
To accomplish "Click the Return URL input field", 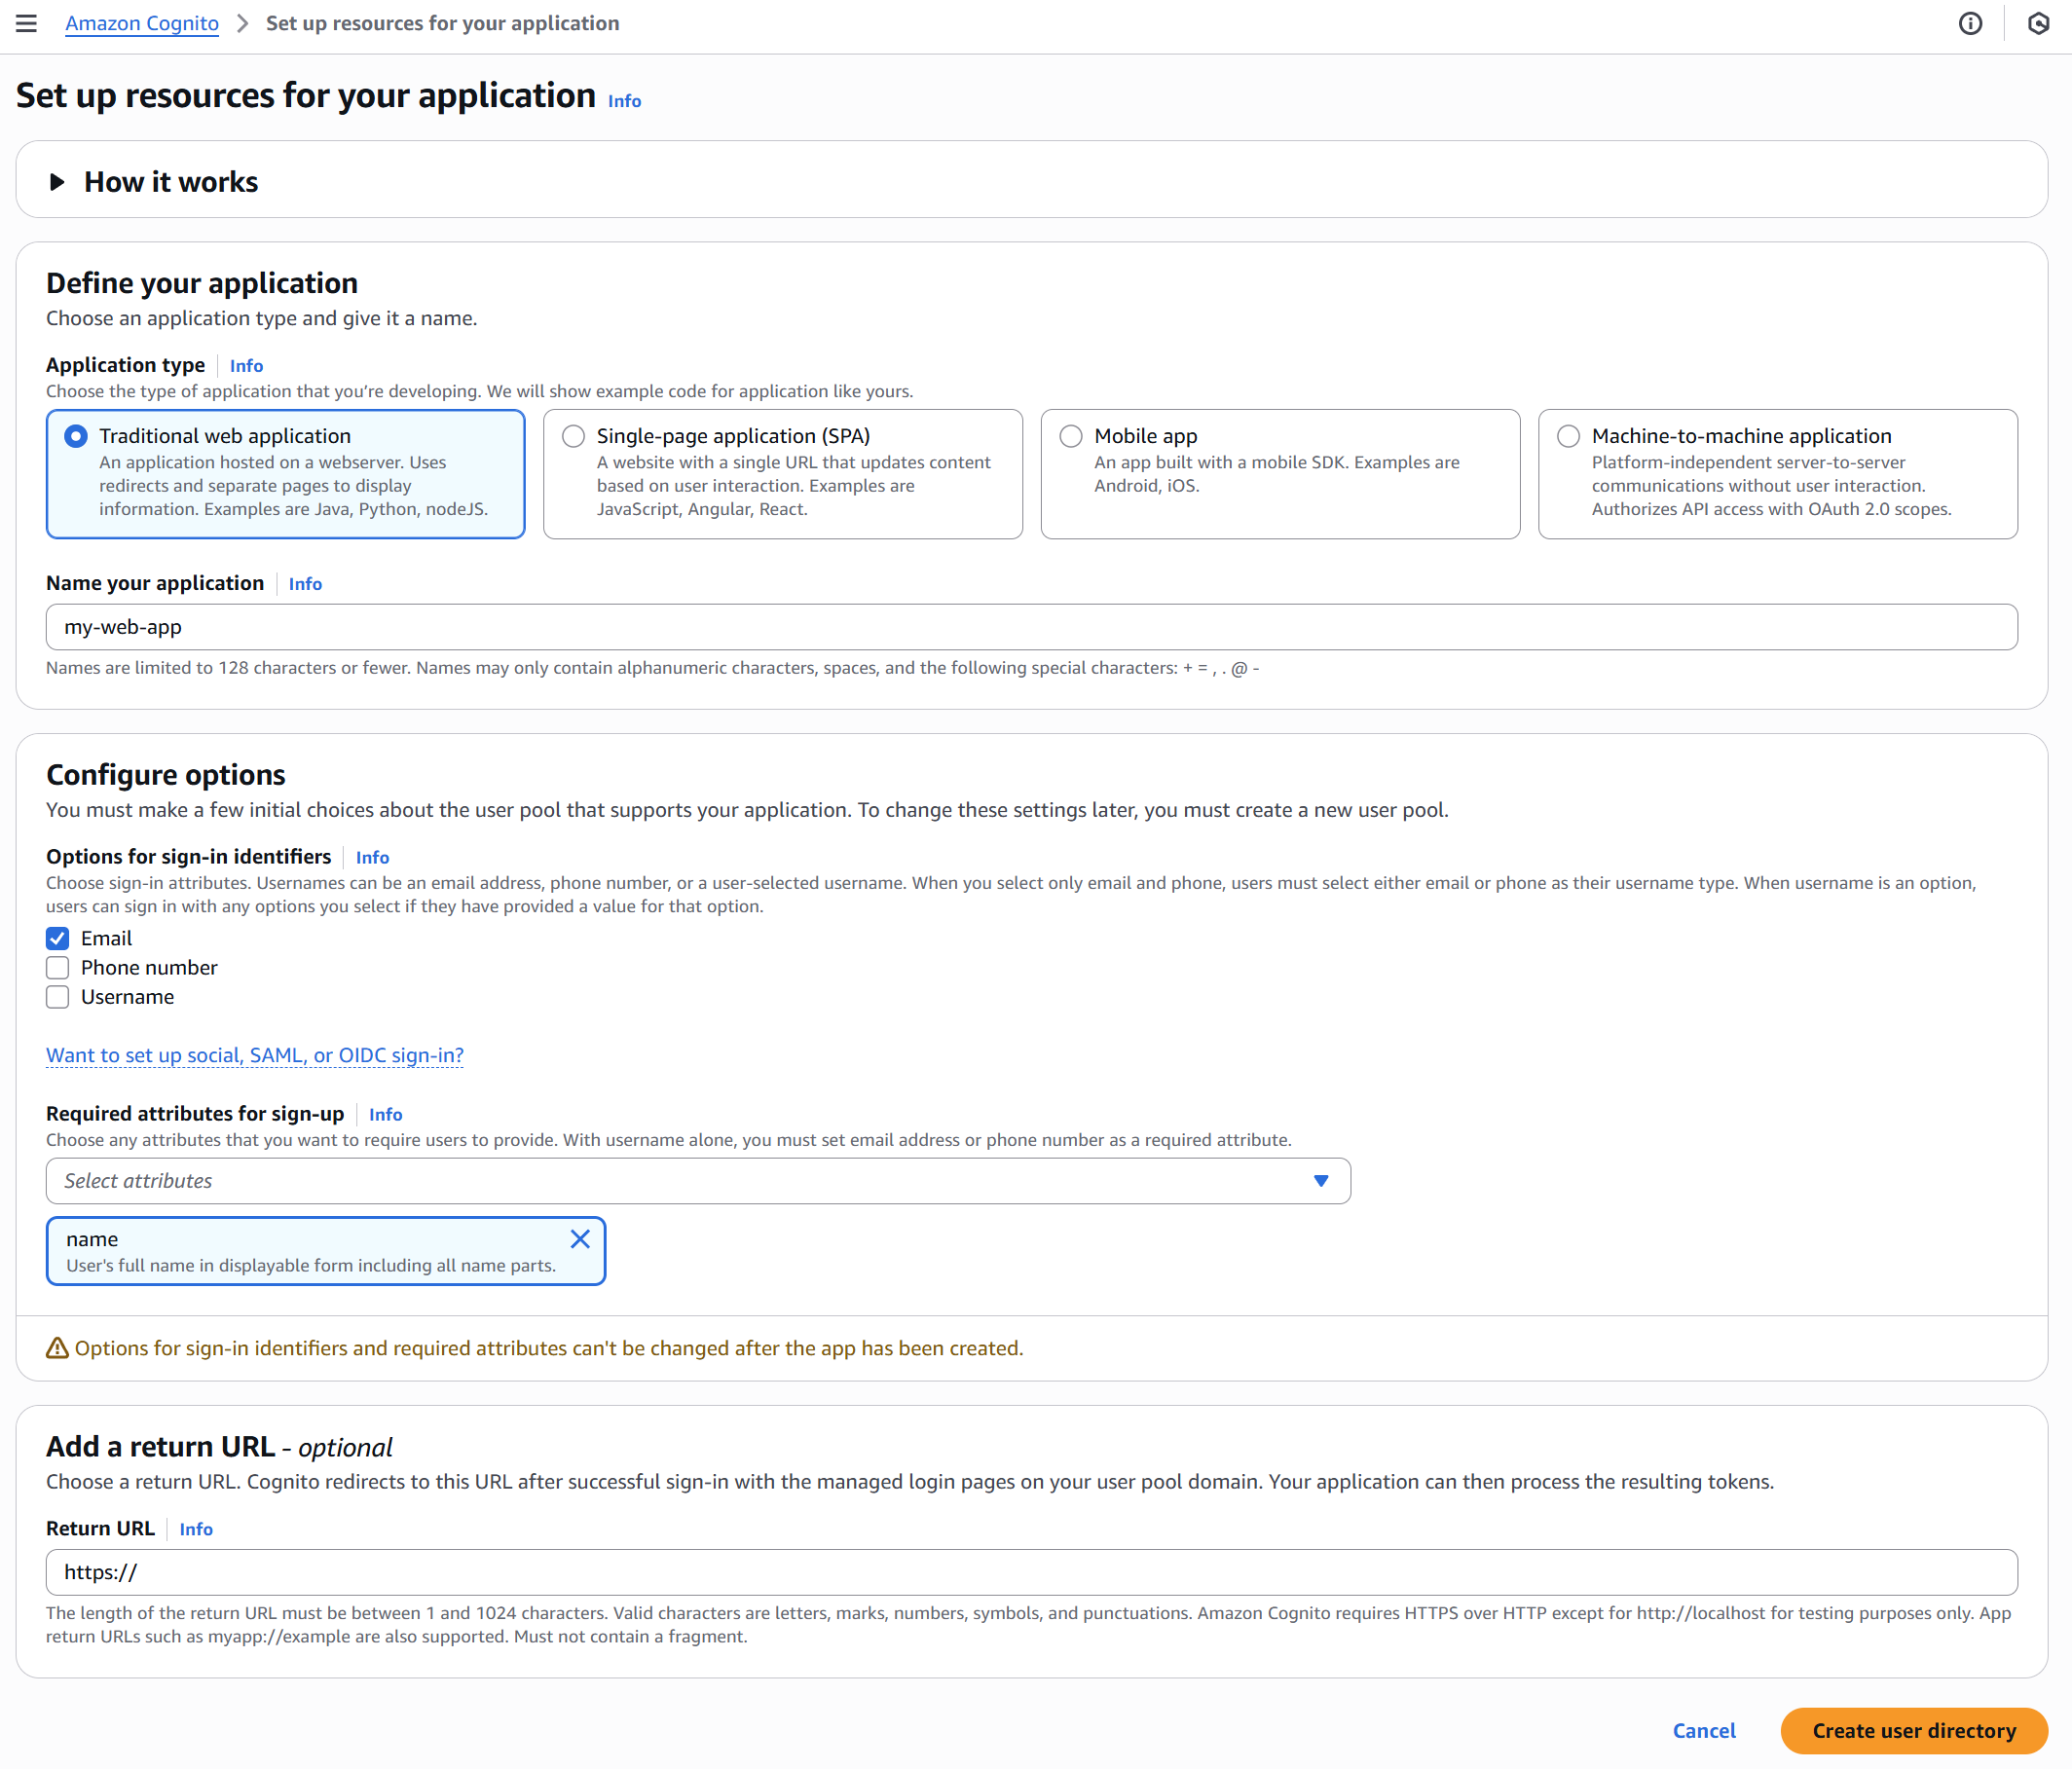I will (x=1030, y=1572).
